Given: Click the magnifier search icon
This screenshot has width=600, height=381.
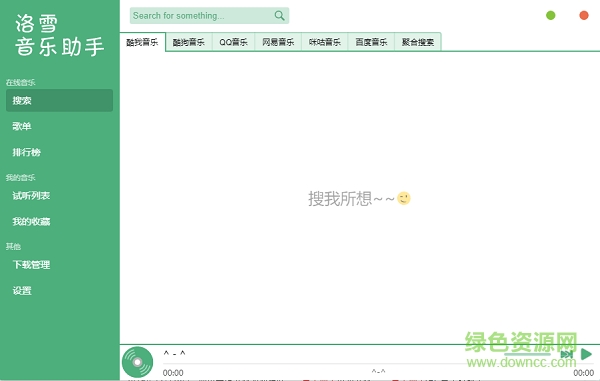Looking at the screenshot, I should tap(280, 16).
